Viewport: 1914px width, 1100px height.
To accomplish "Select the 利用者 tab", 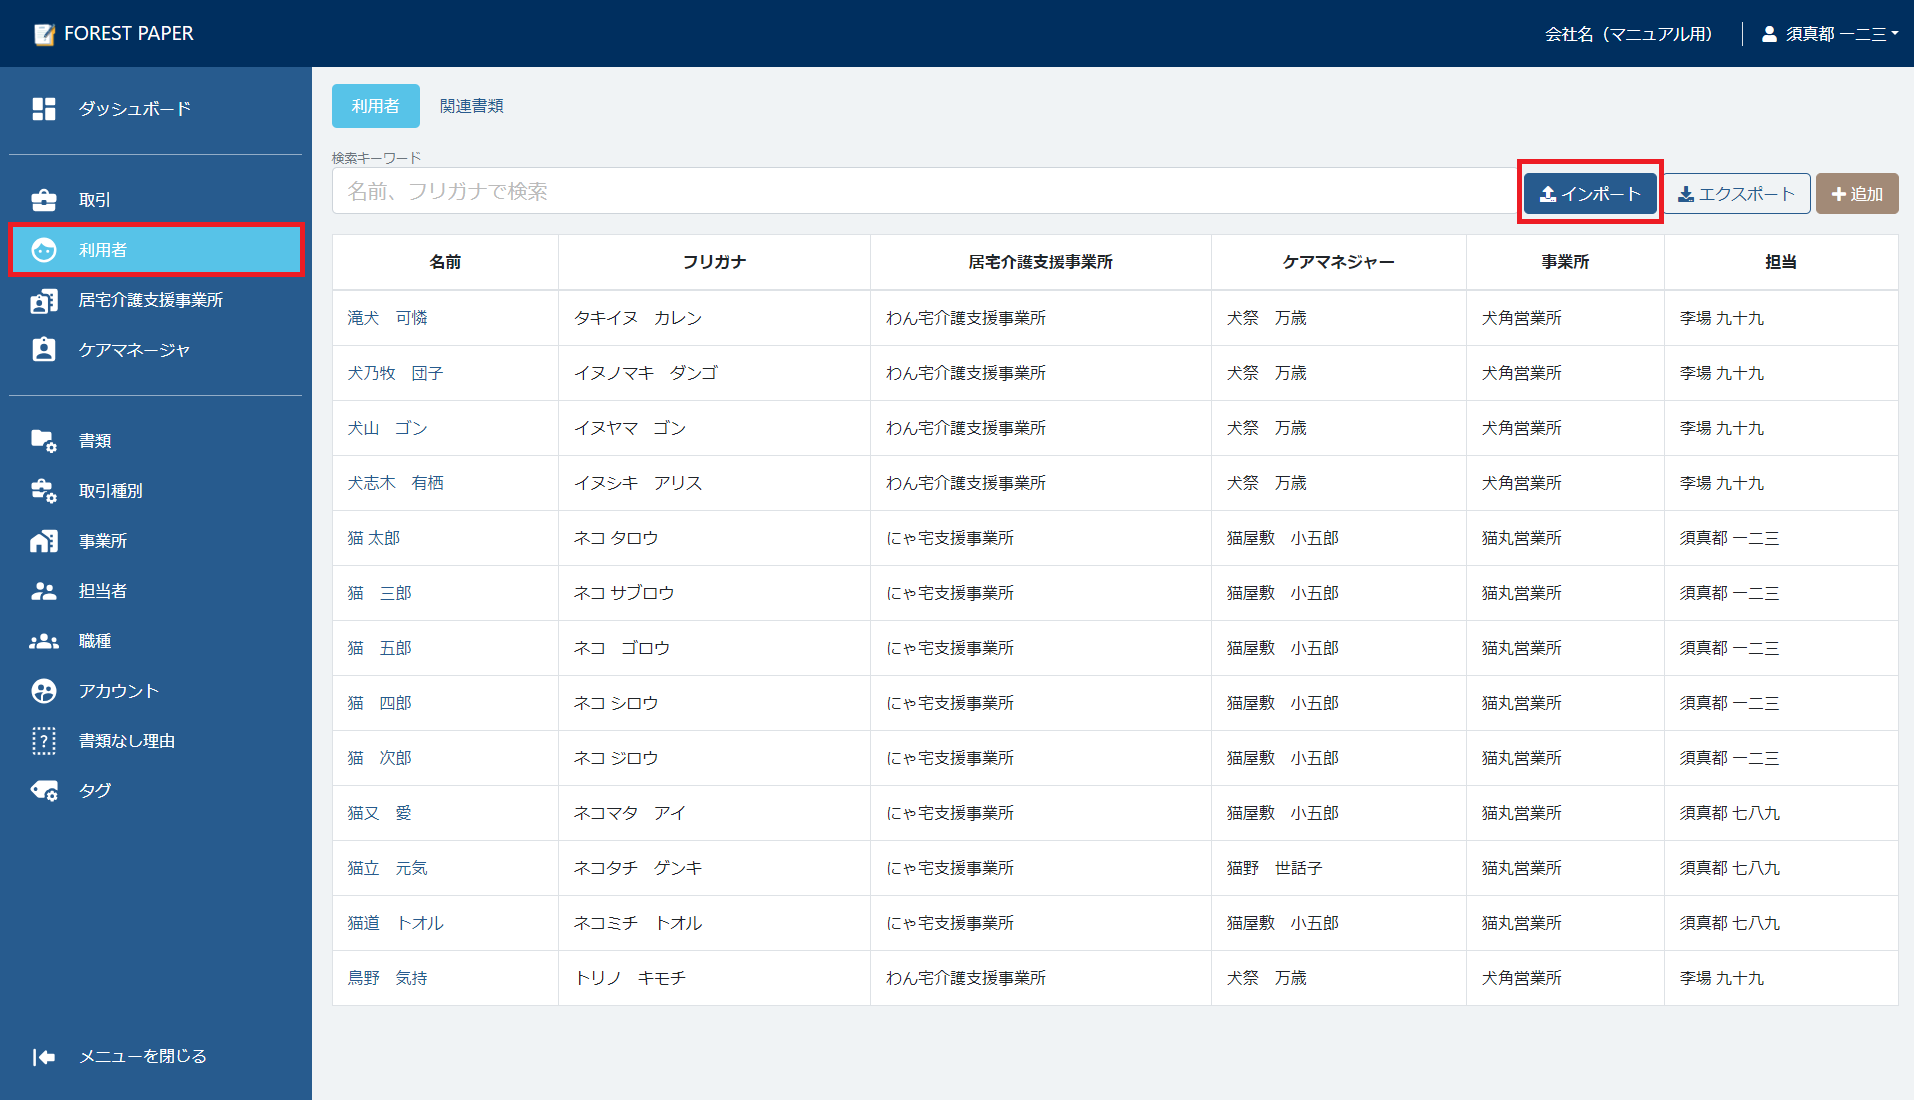I will tap(375, 106).
